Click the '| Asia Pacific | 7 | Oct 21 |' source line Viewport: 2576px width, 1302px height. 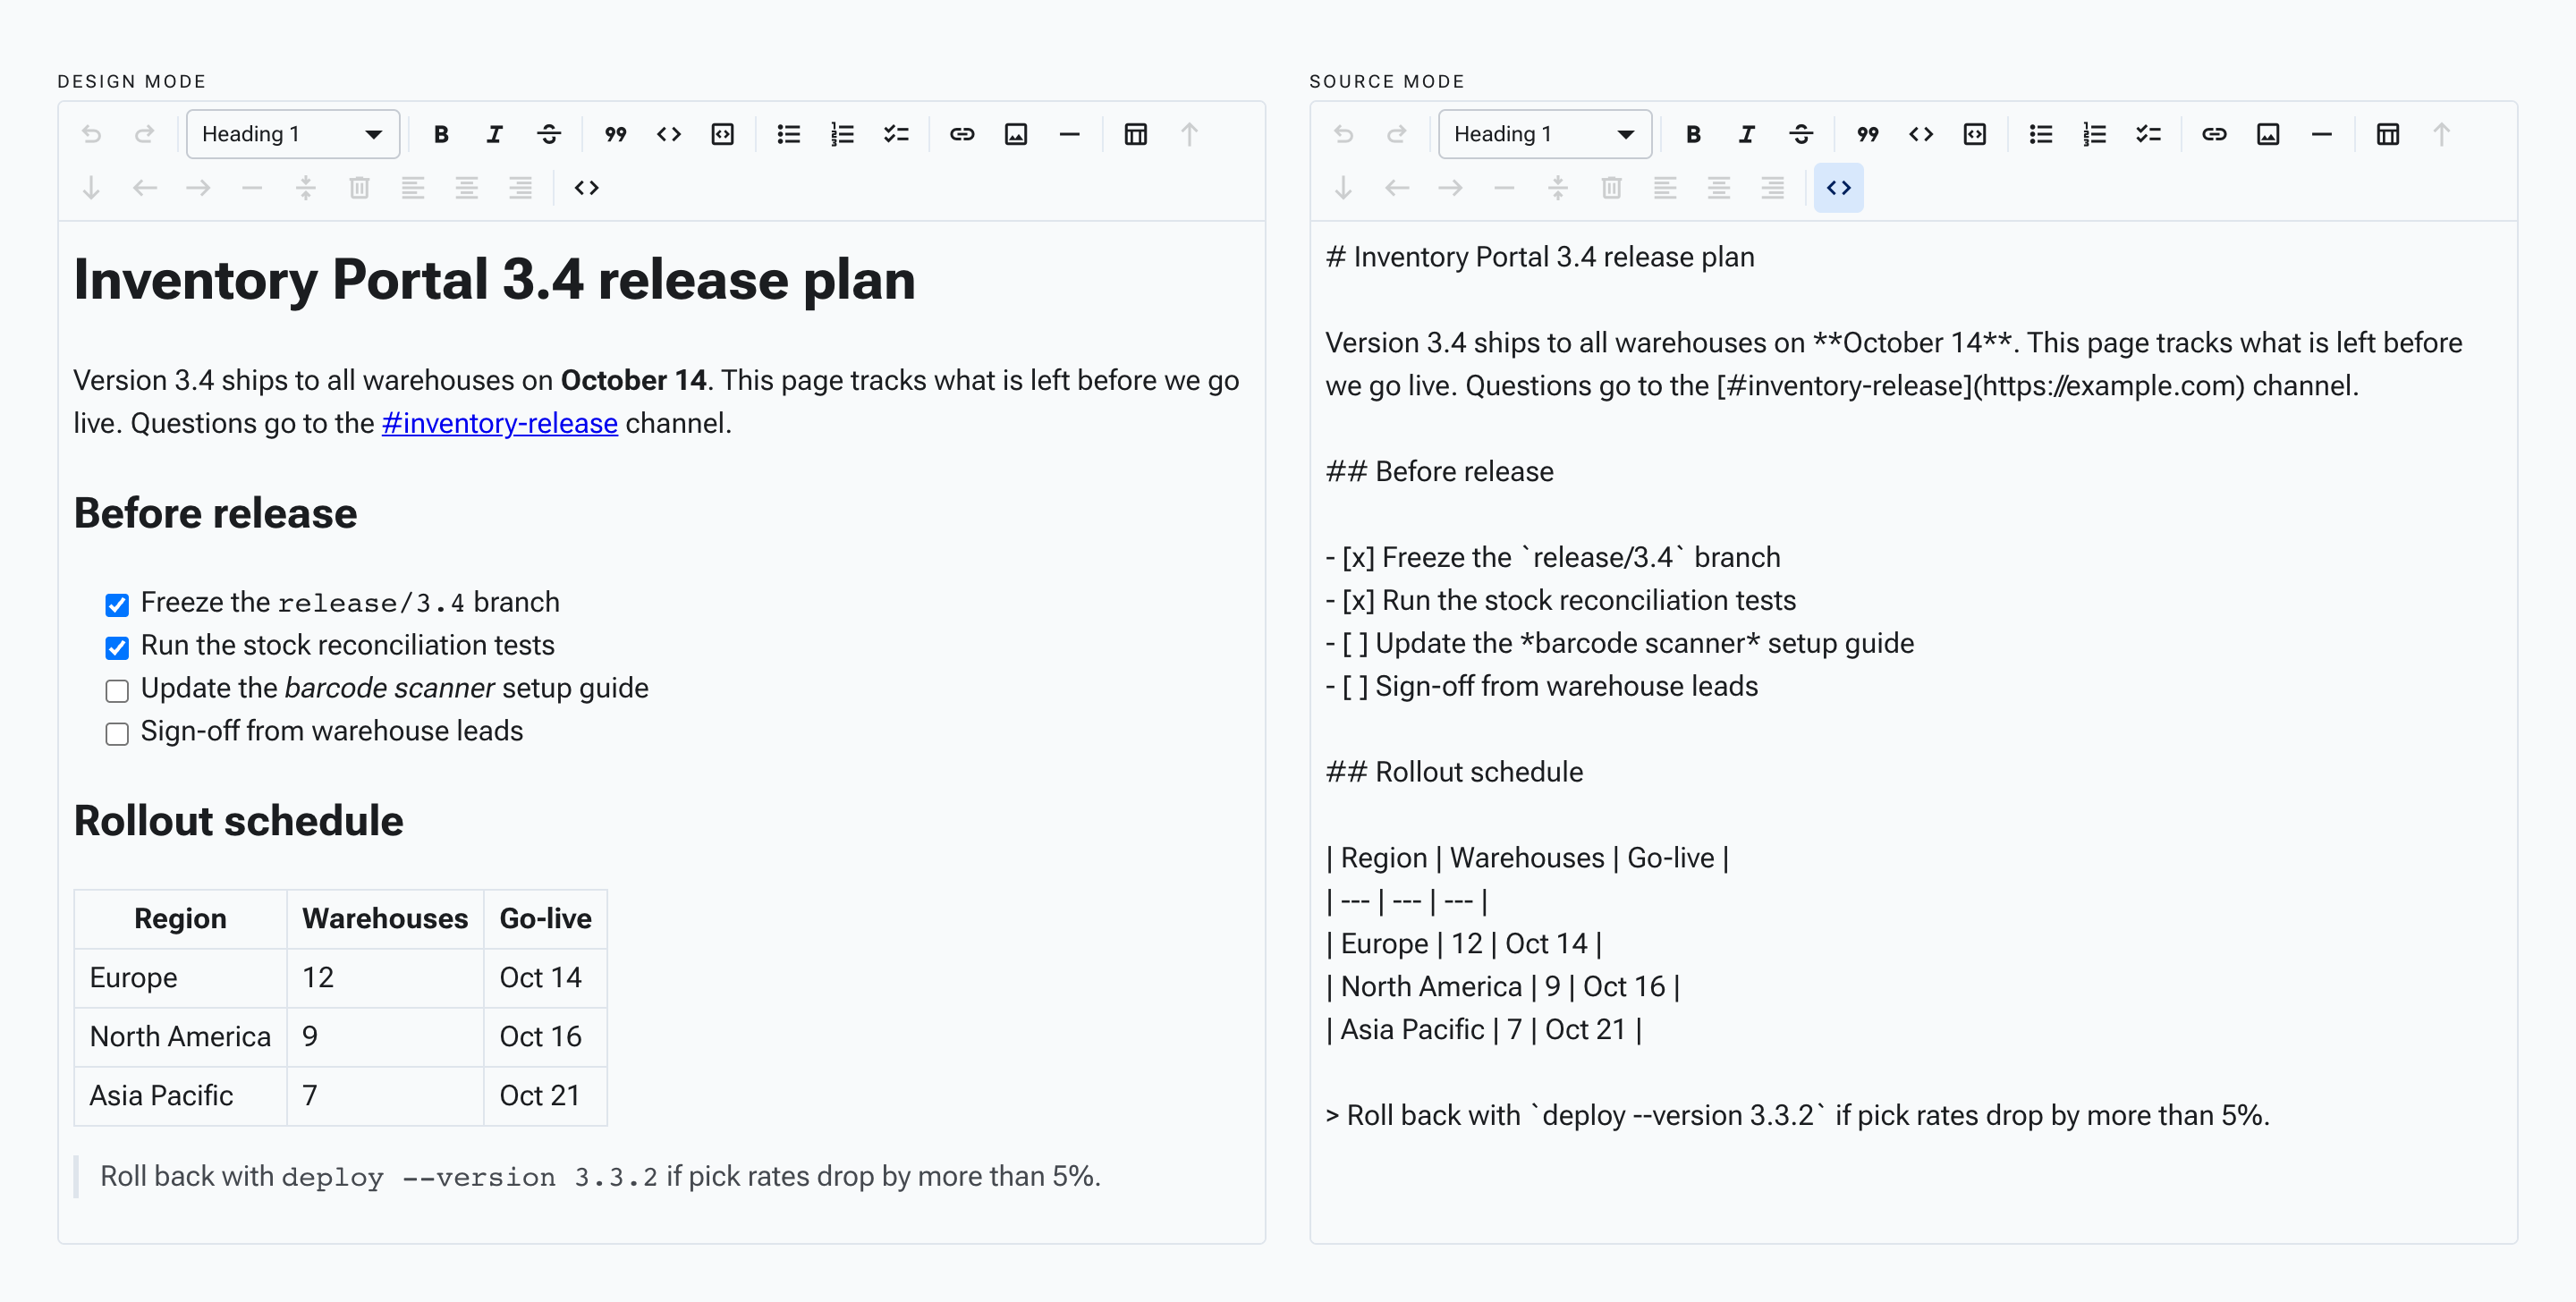pyautogui.click(x=1484, y=1030)
